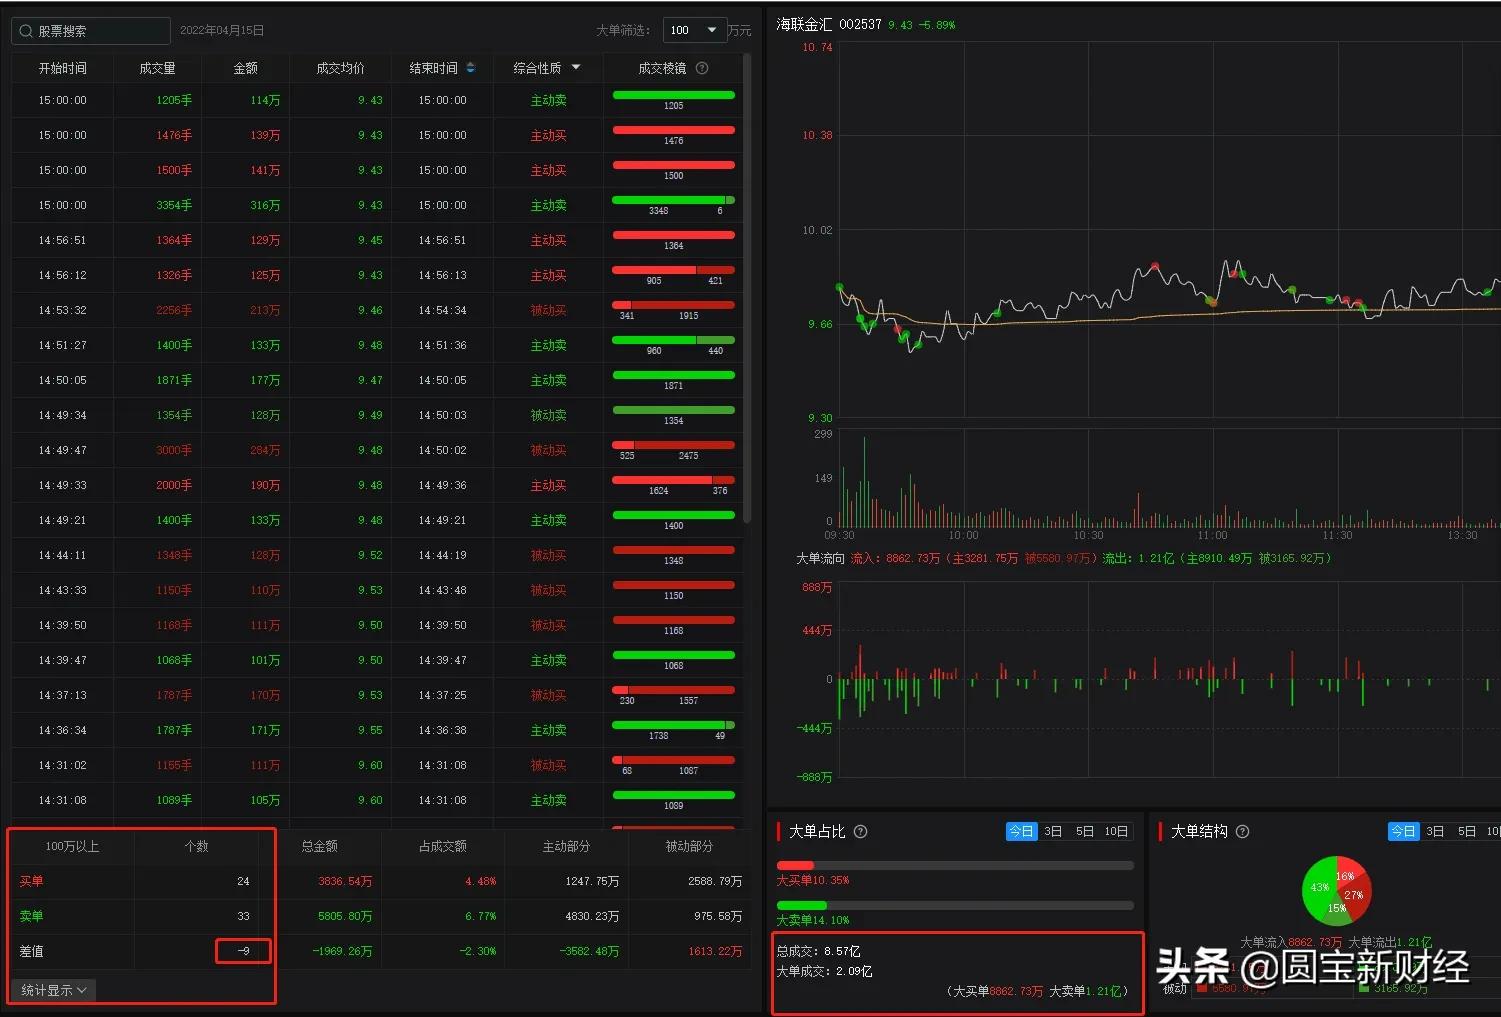Click the 14:37:25 end time cell
The height and width of the screenshot is (1017, 1501).
pos(442,695)
